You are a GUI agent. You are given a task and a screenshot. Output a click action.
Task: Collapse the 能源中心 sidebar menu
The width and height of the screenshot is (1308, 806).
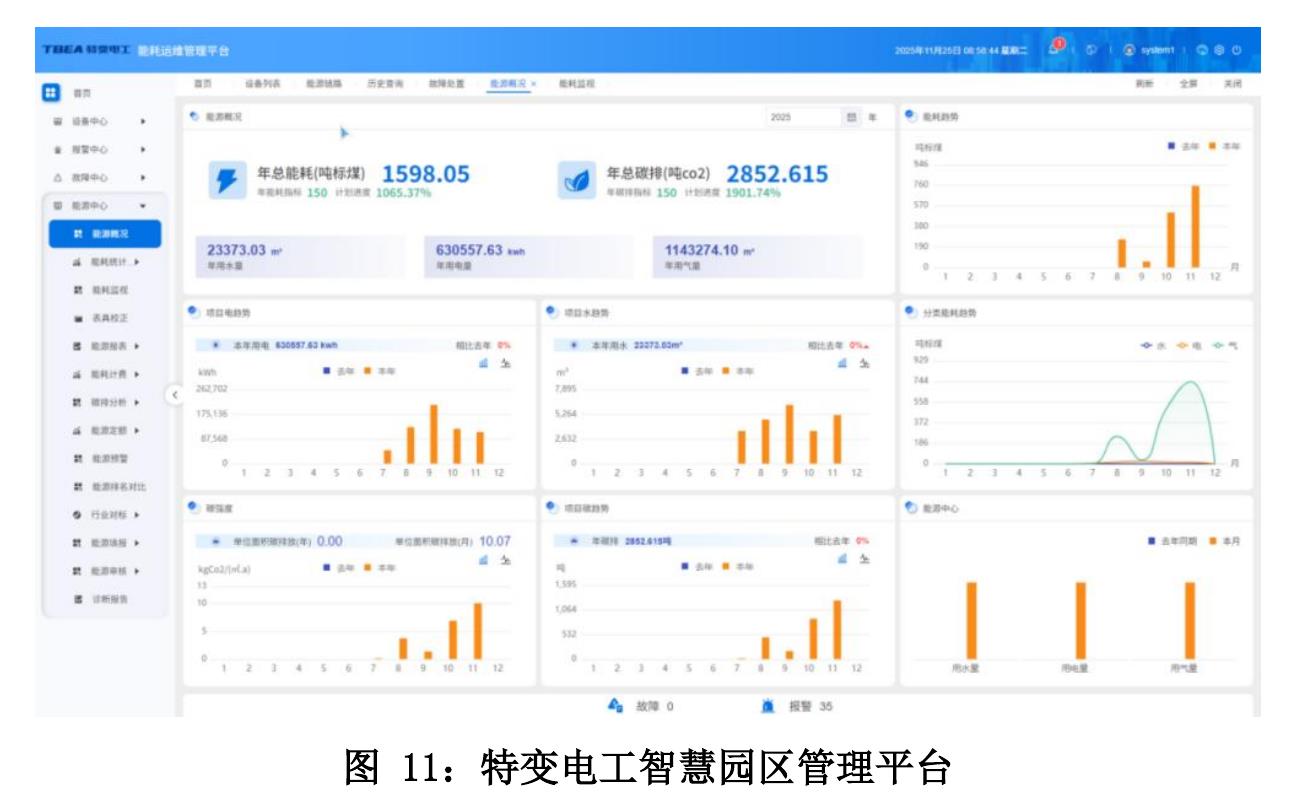click(143, 205)
